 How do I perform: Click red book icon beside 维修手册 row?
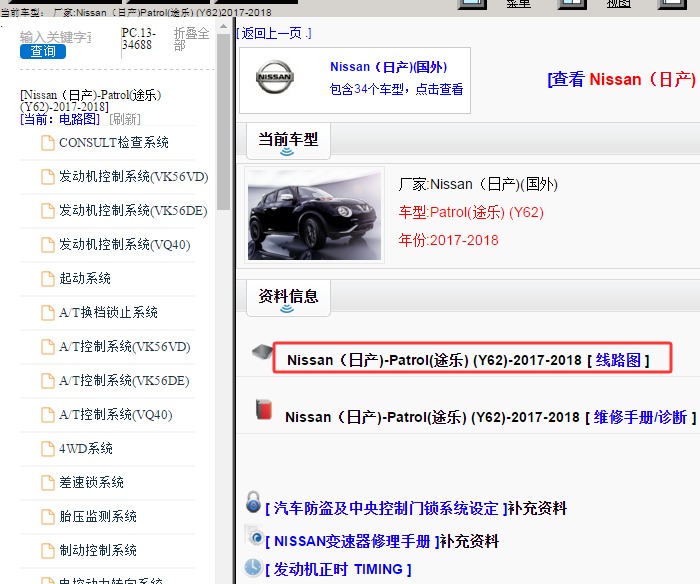263,409
